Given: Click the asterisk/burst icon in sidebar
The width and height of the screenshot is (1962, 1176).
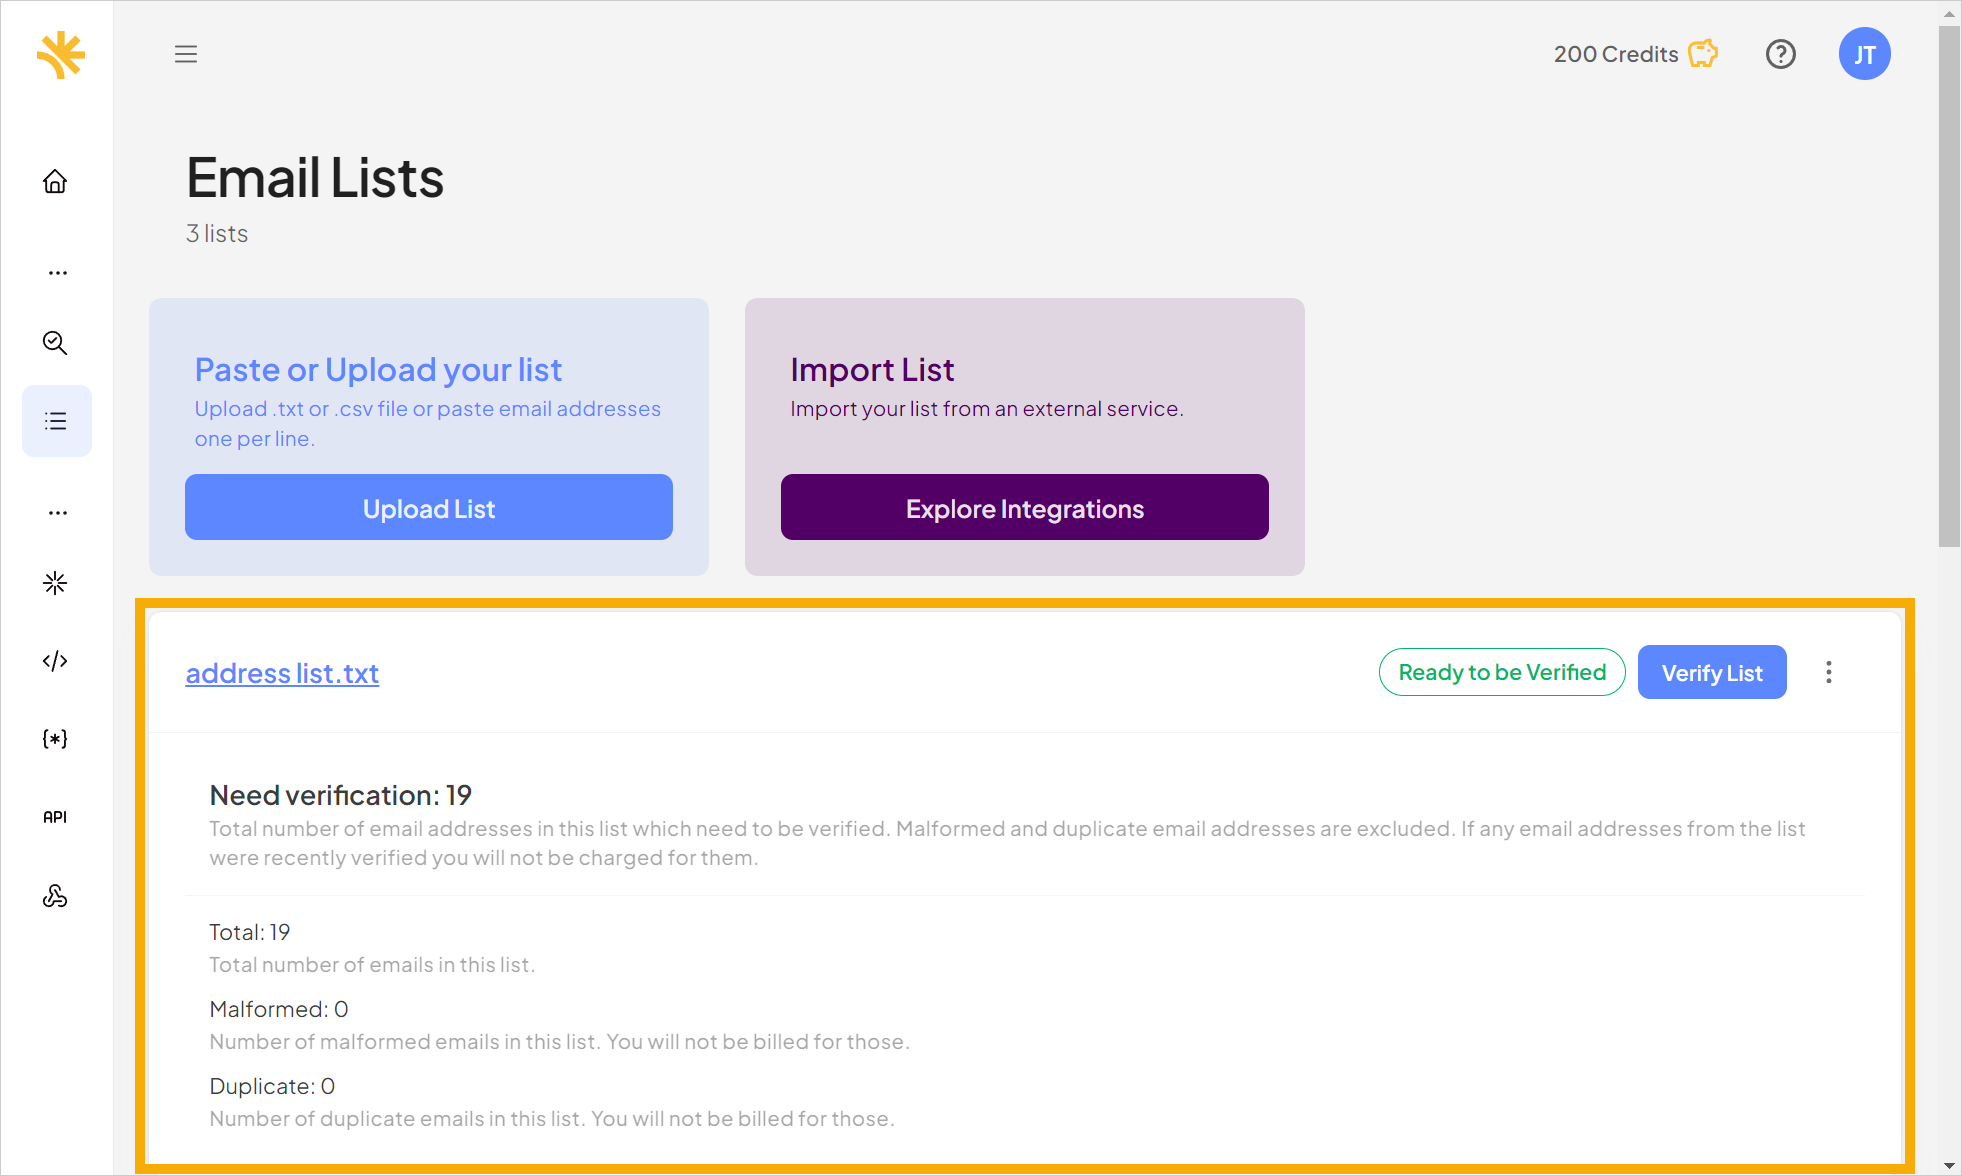Looking at the screenshot, I should coord(56,582).
